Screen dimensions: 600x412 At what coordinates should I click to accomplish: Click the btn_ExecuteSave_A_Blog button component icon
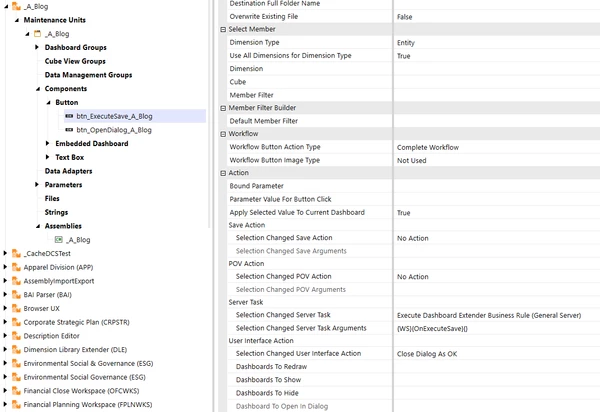69,116
